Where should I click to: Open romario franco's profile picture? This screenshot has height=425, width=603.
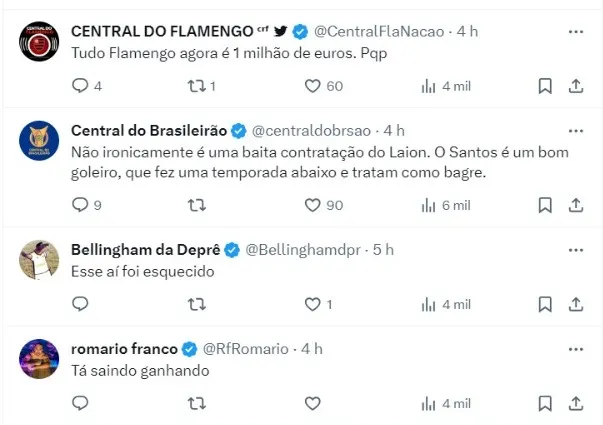(x=40, y=359)
